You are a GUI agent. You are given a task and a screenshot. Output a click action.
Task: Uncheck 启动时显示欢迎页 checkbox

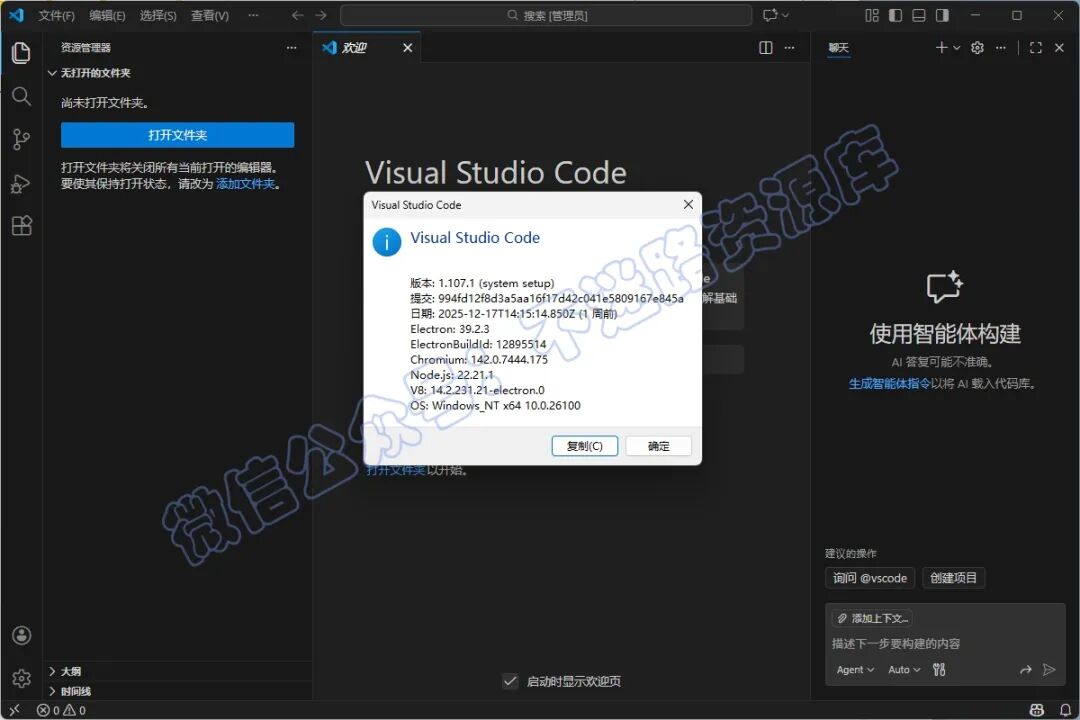click(510, 681)
